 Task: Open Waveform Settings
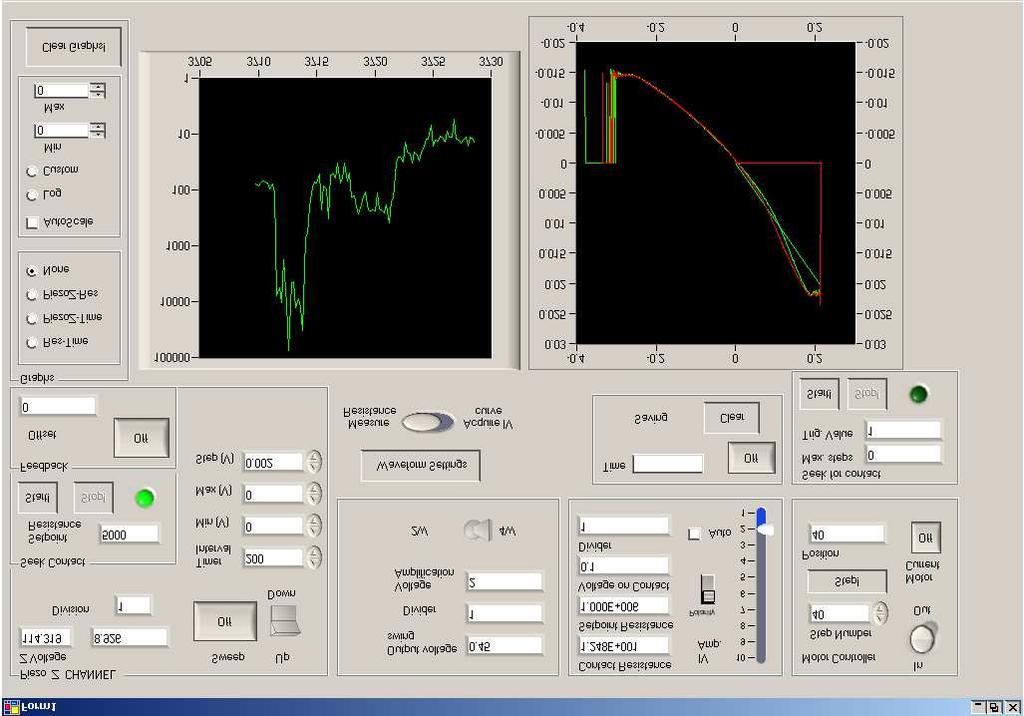[421, 466]
